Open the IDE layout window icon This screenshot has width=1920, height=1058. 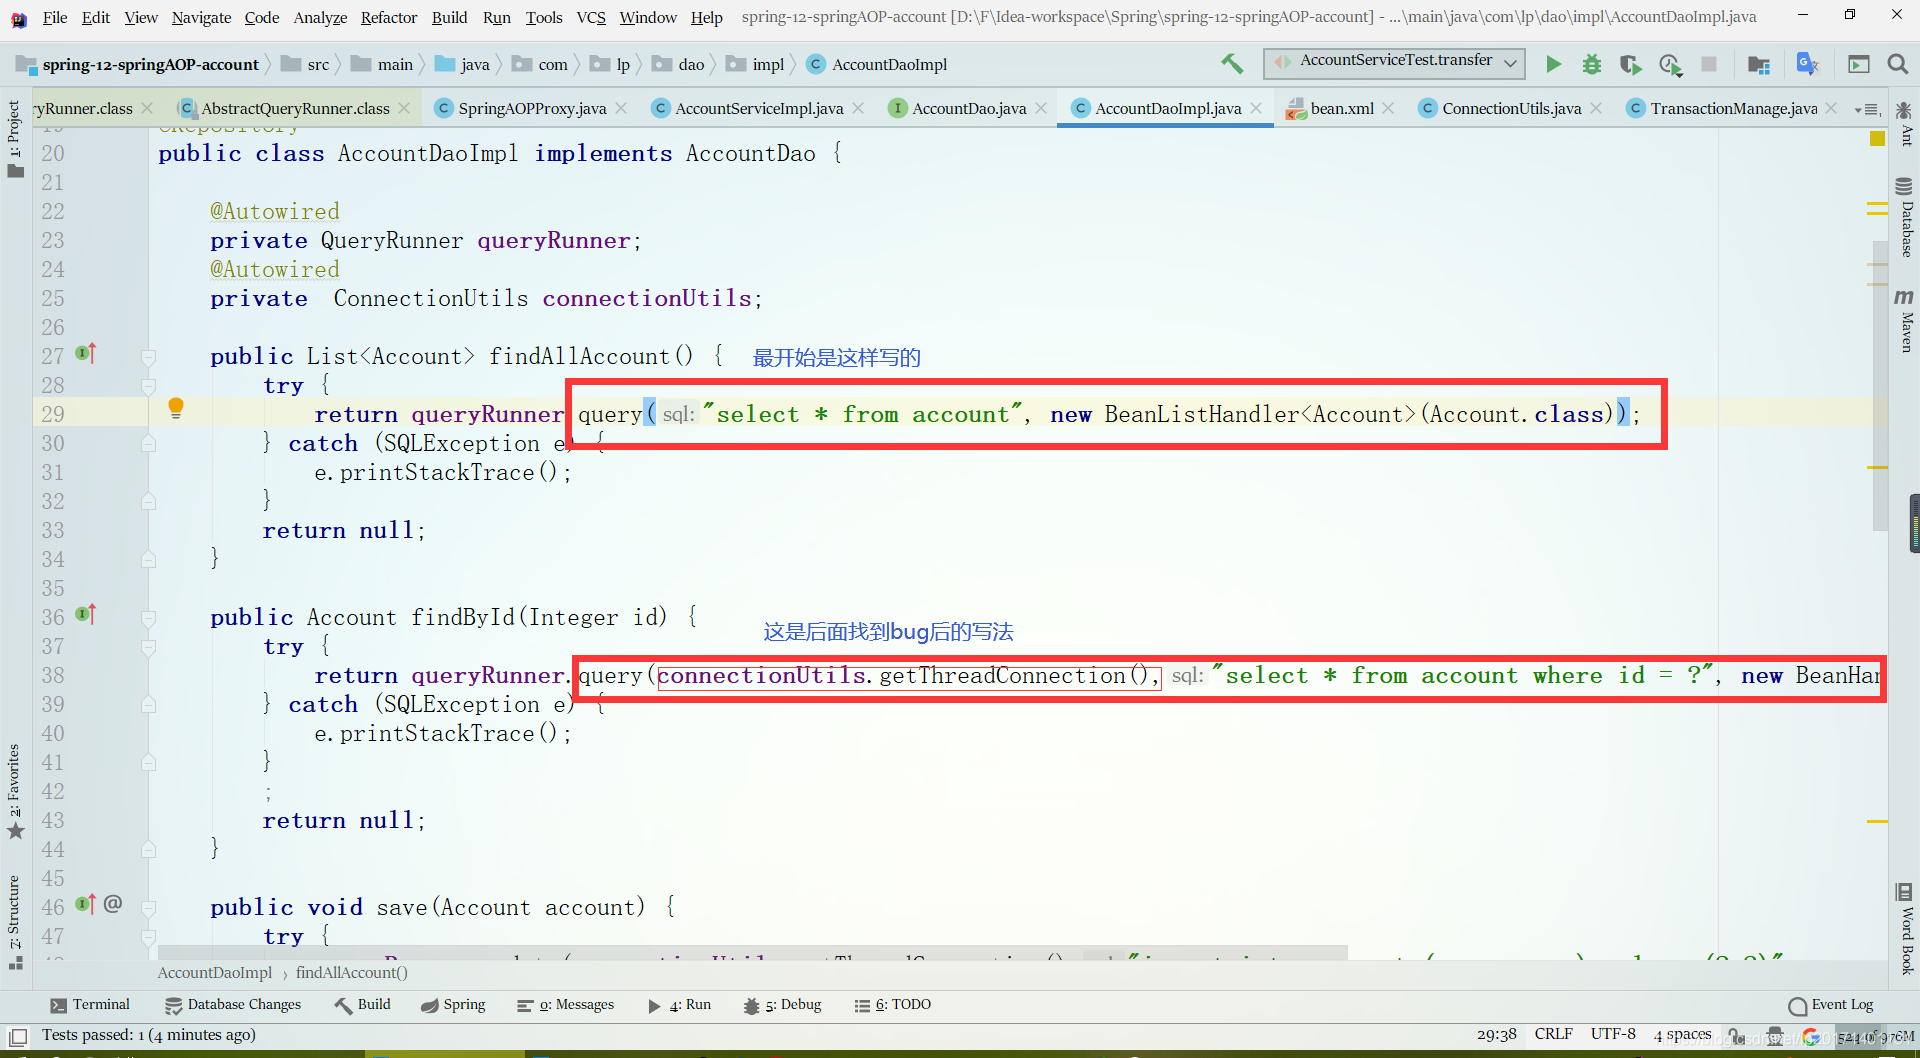click(x=1859, y=64)
